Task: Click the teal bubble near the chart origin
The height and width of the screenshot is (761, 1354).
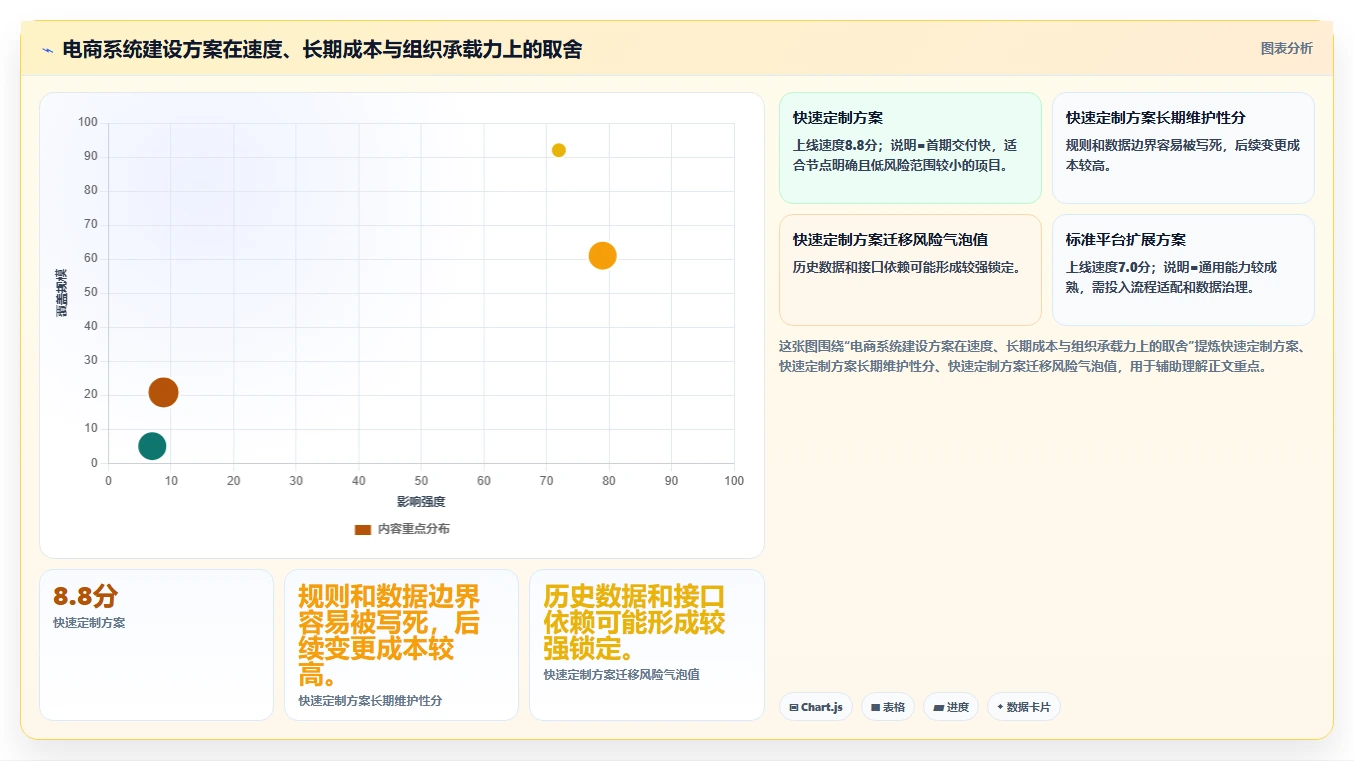Action: click(152, 446)
